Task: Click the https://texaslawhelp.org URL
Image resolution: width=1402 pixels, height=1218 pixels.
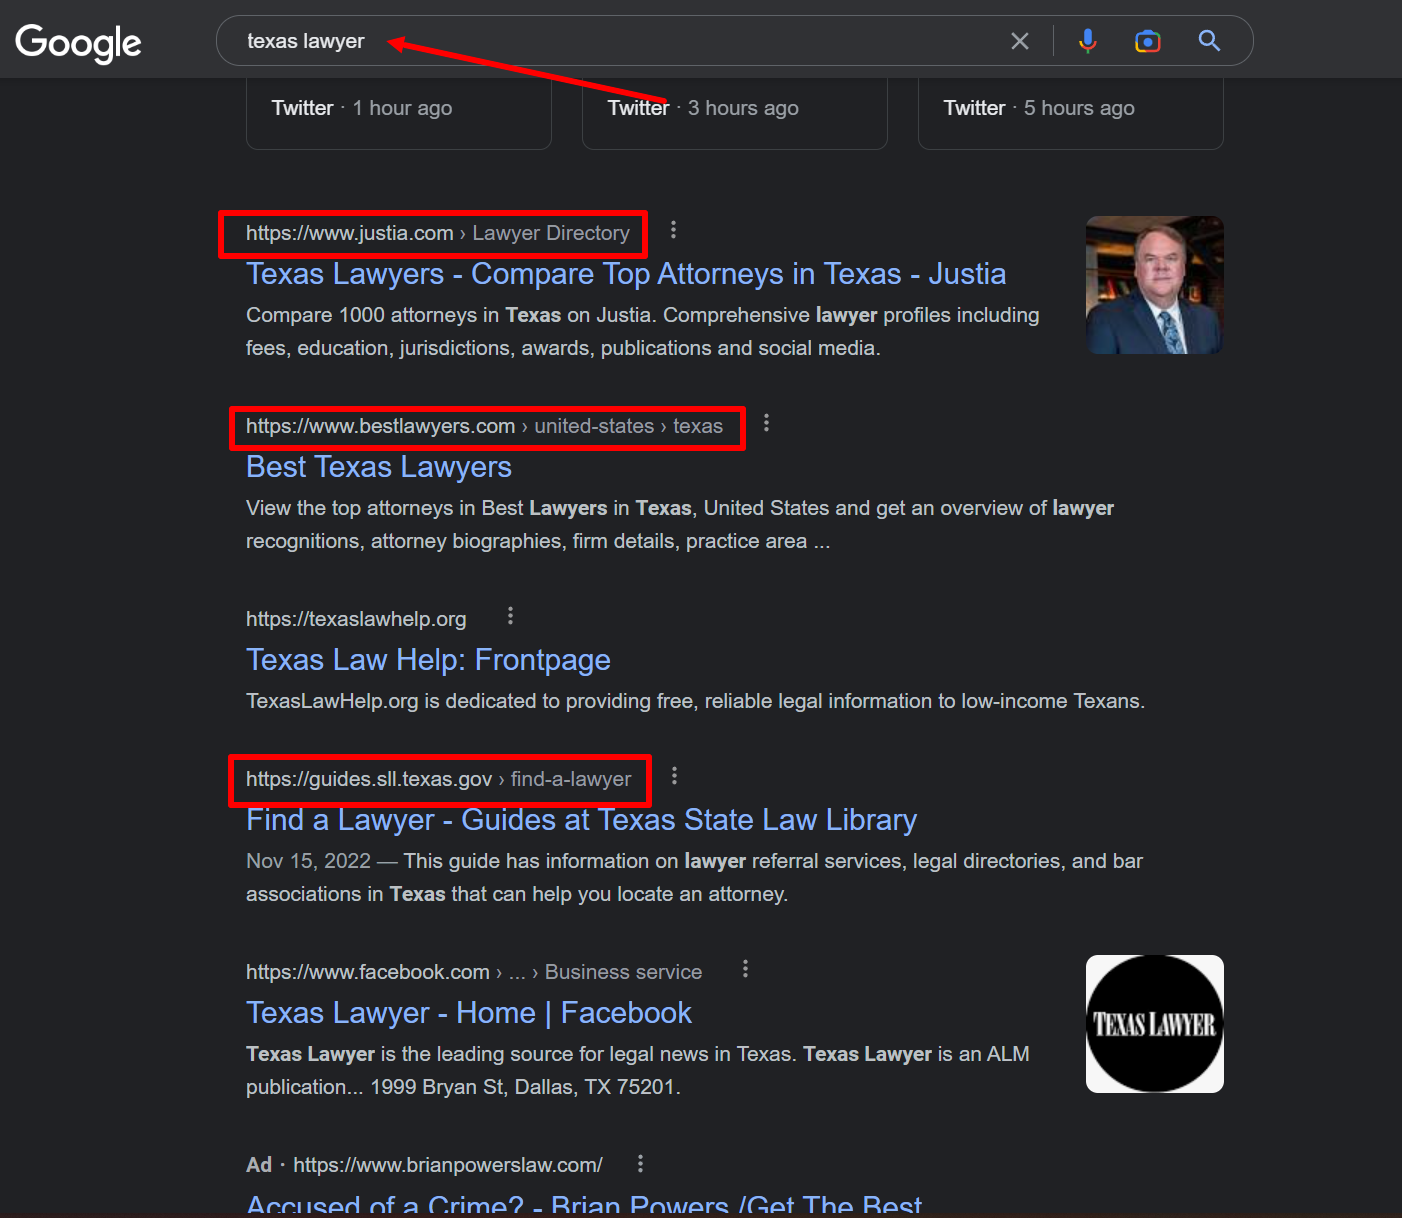Action: 356,619
